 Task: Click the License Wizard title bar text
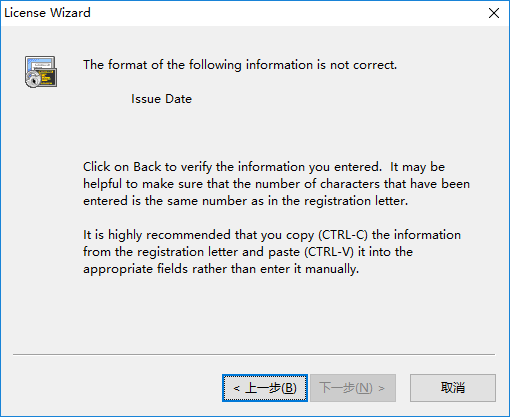point(47,13)
